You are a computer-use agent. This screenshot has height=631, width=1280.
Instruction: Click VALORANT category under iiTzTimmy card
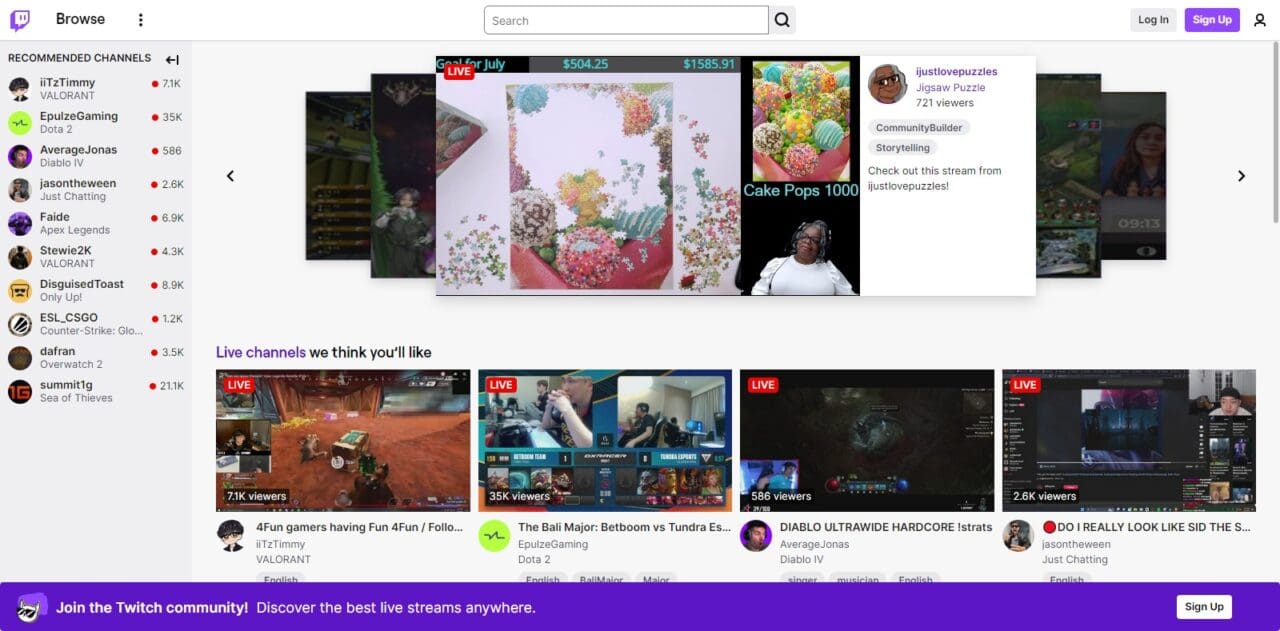(283, 560)
